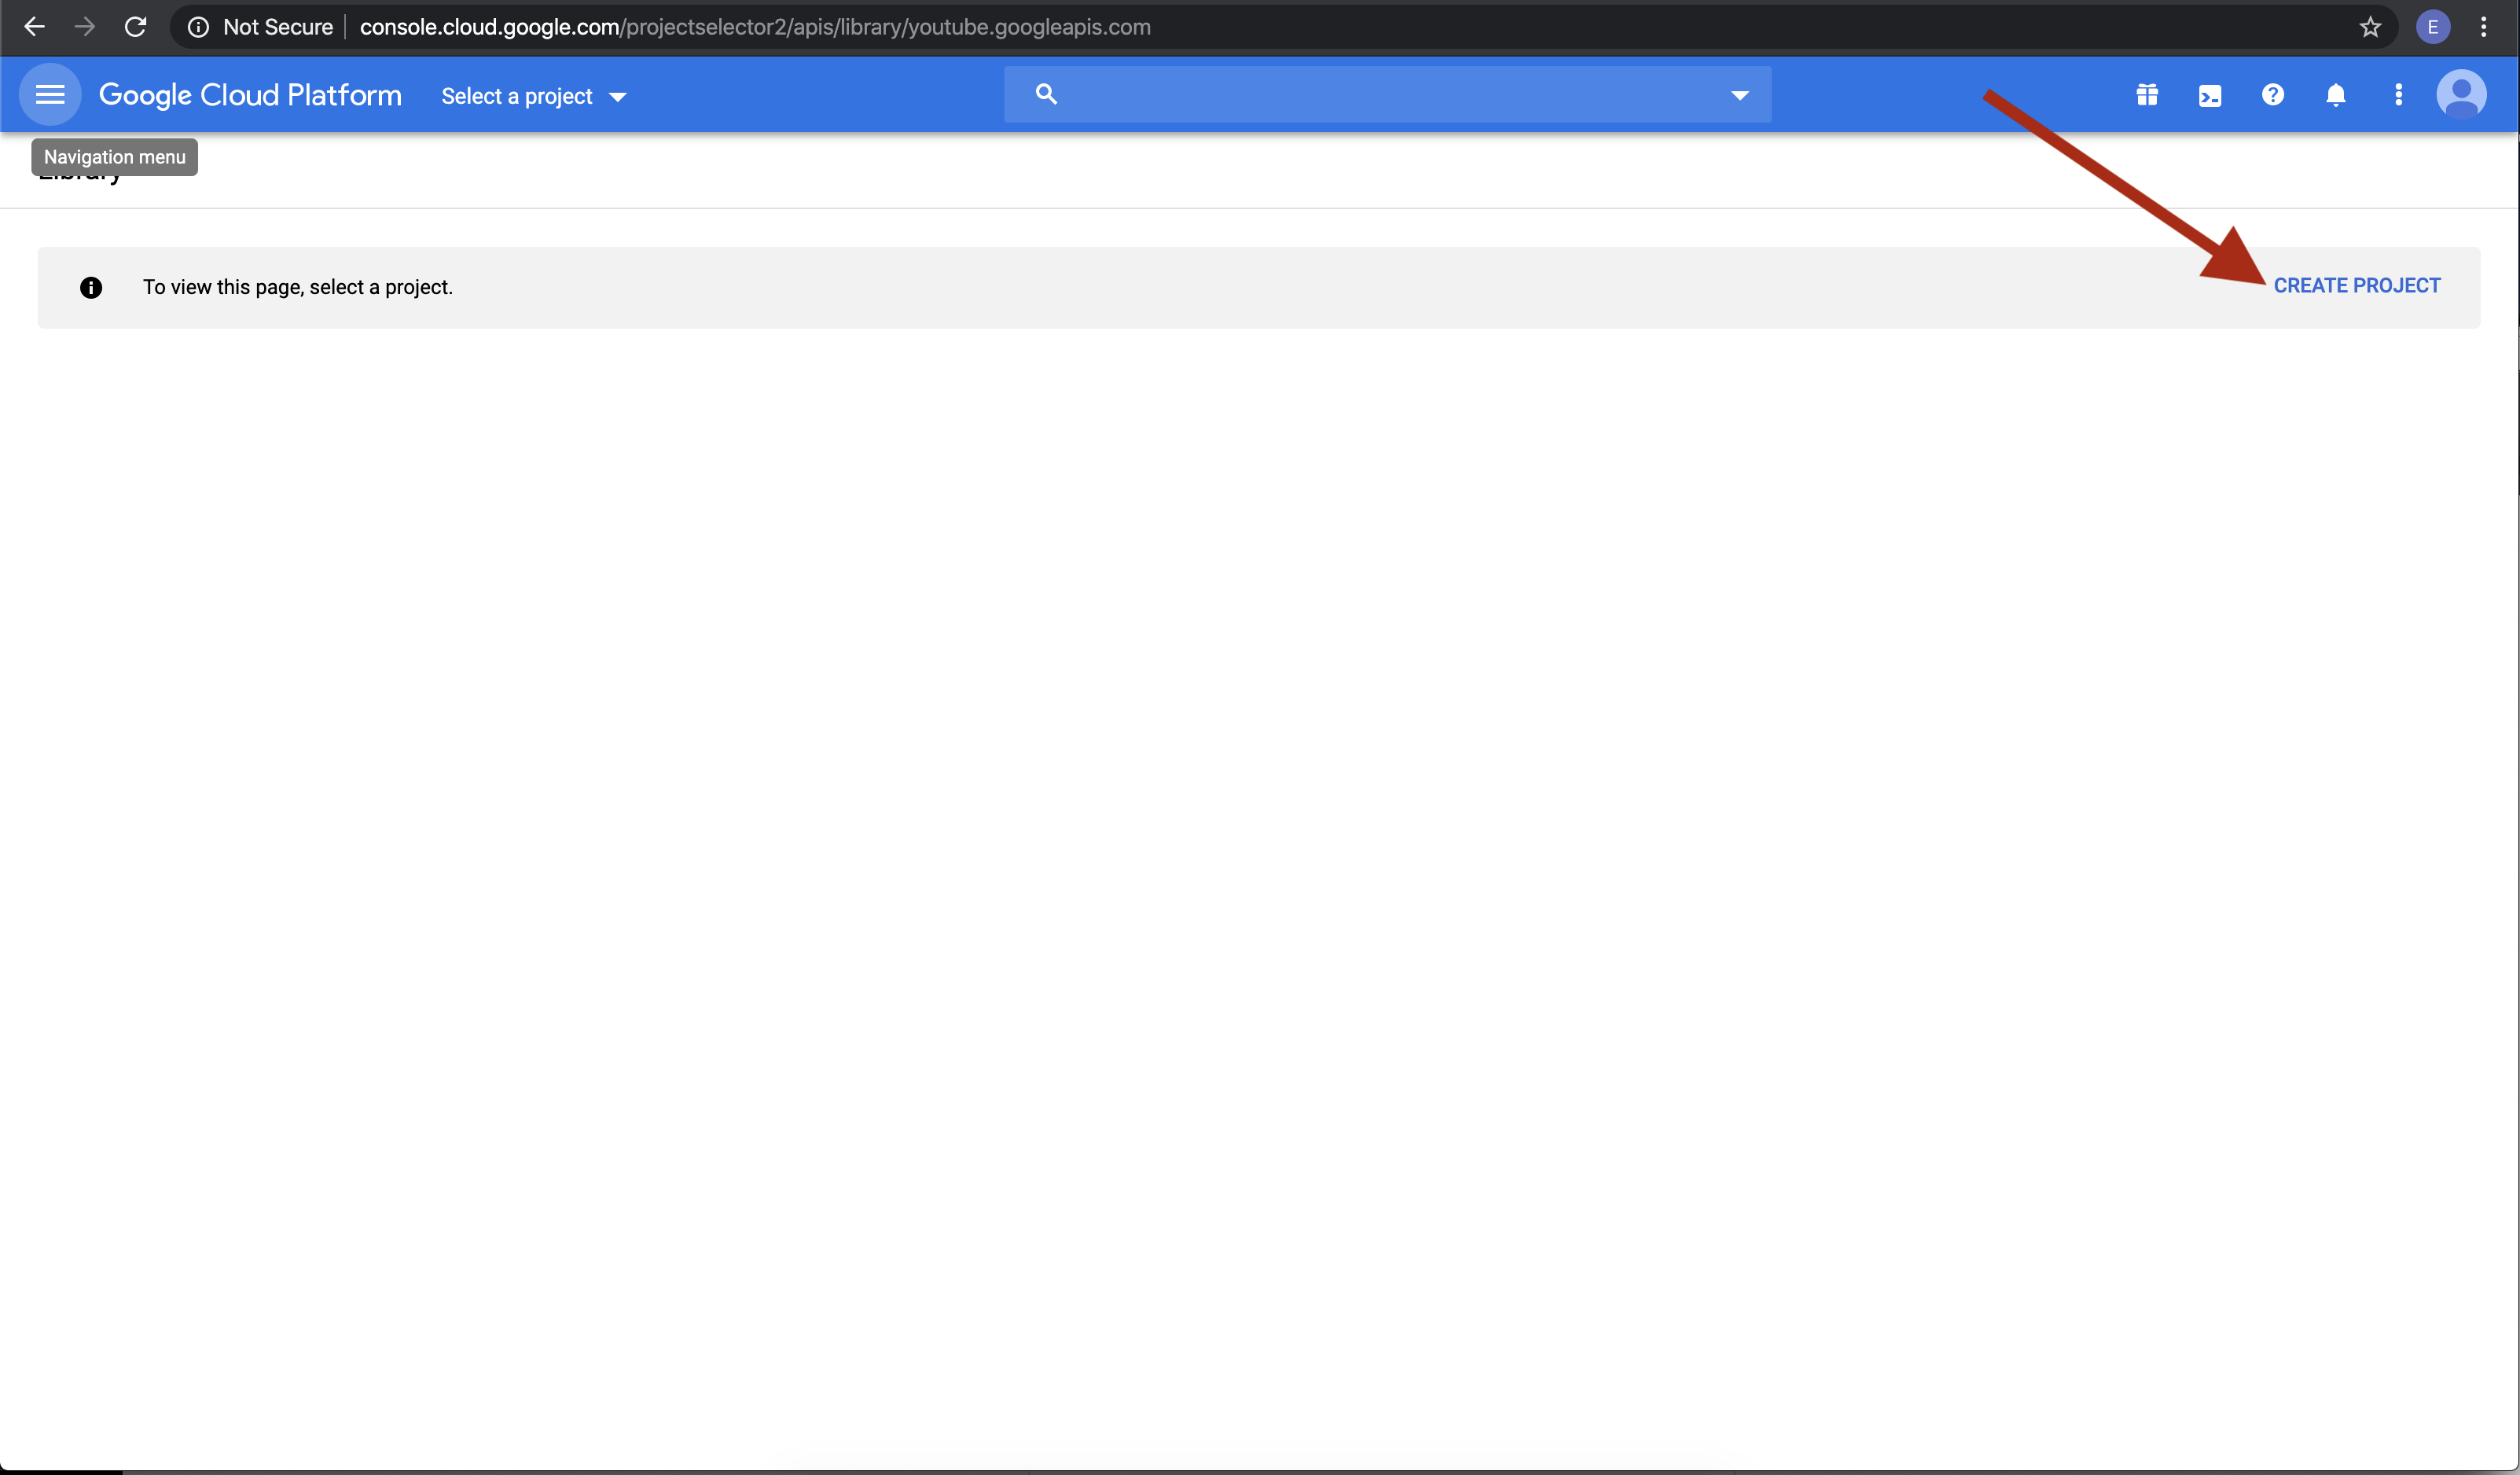Image resolution: width=2520 pixels, height=1475 pixels.
Task: Bookmark page with star icon
Action: coord(2370,27)
